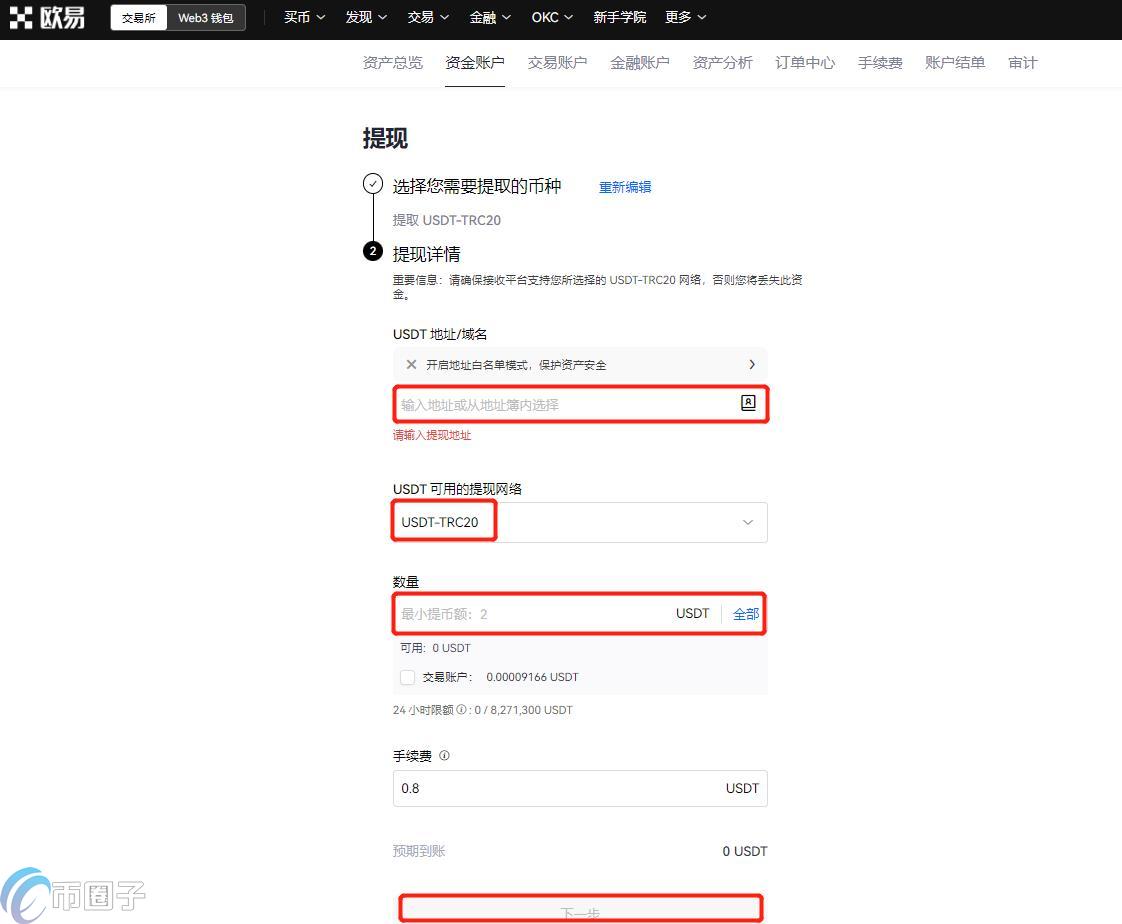Click 全部 to fill maximum amount
This screenshot has width=1122, height=924.
point(745,613)
